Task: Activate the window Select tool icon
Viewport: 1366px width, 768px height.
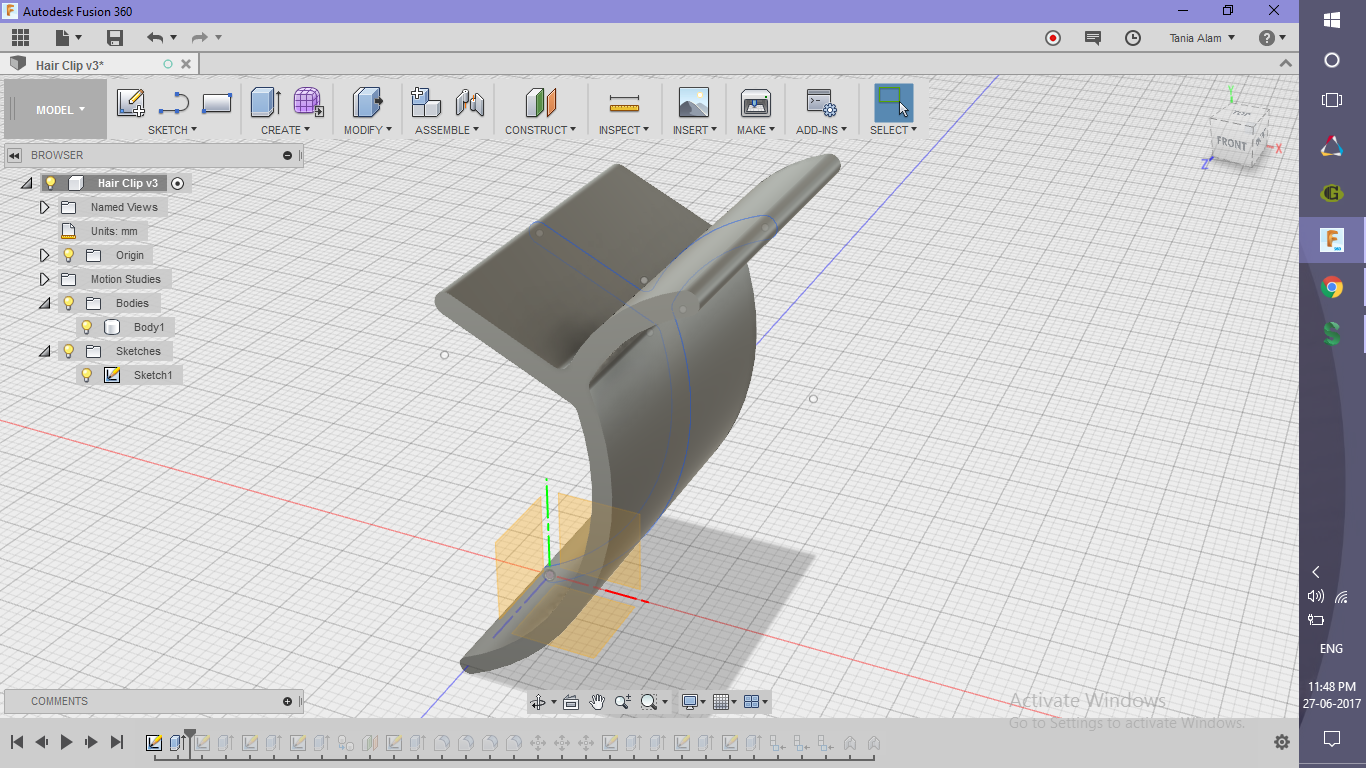Action: coord(893,102)
